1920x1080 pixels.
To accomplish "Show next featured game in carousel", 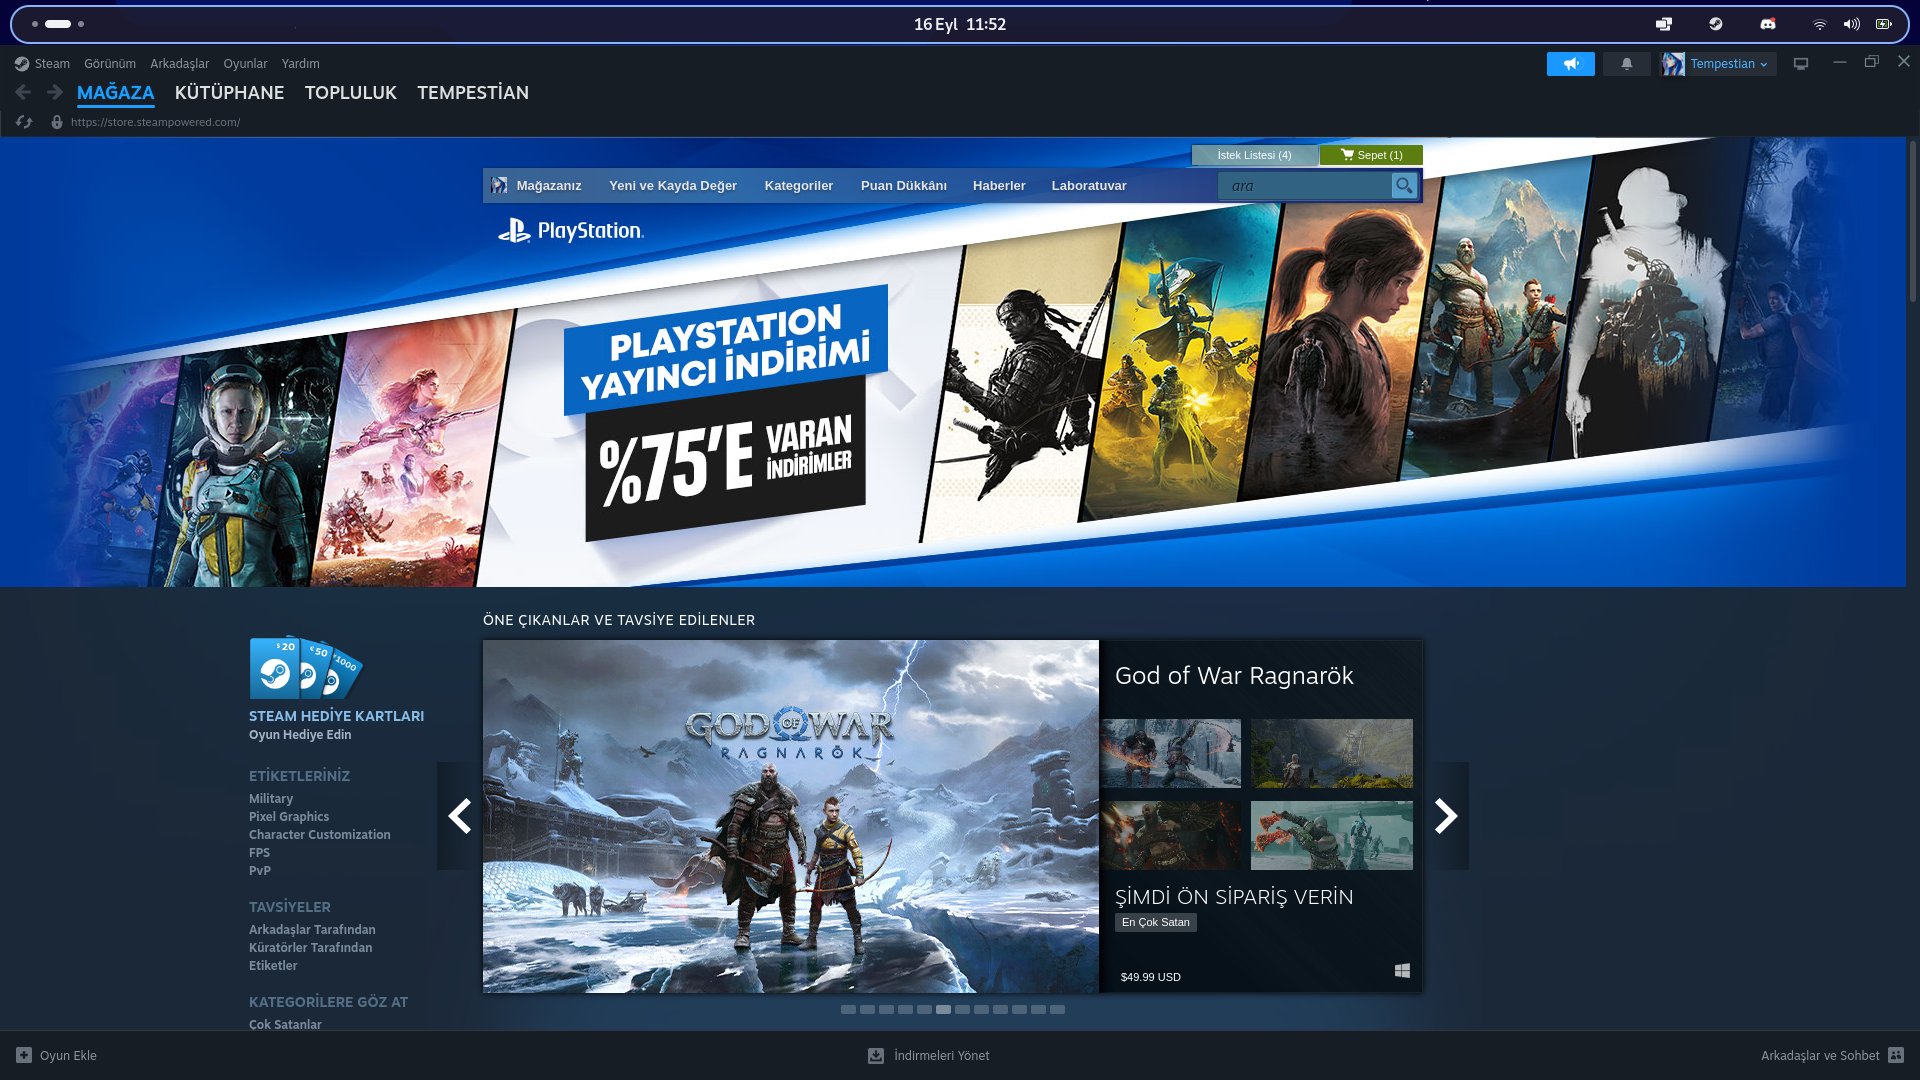I will (1446, 816).
